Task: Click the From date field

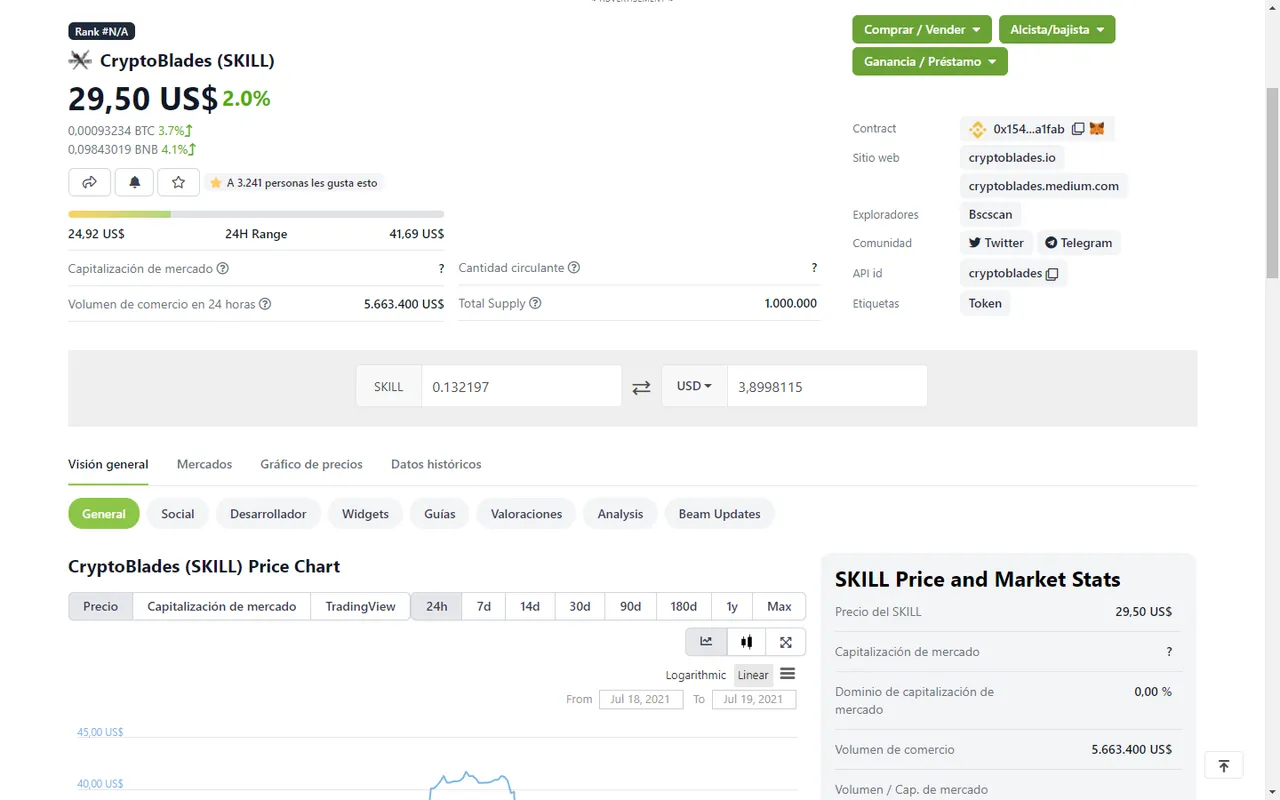Action: coord(640,699)
